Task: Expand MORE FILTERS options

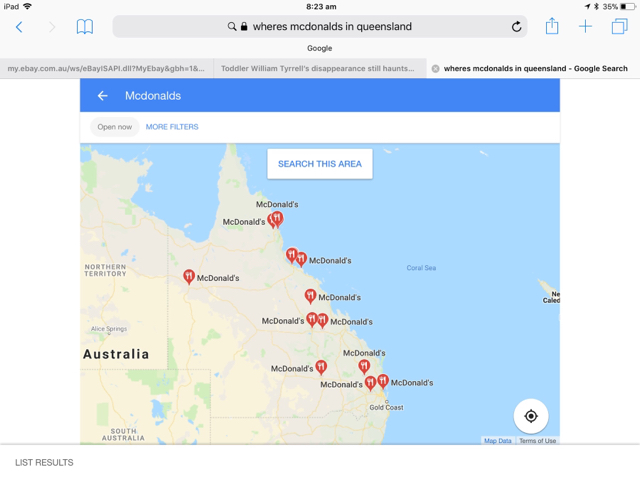Action: coord(172,127)
